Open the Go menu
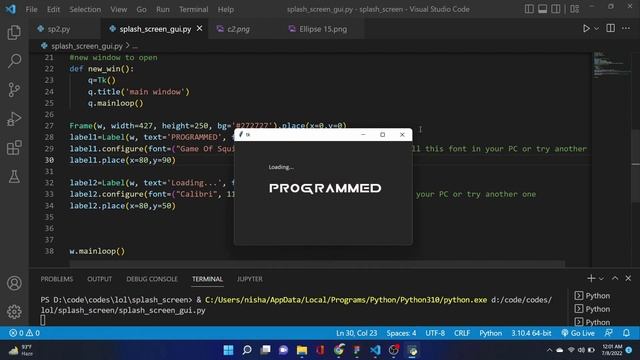This screenshot has width=640, height=360. pyautogui.click(x=141, y=9)
